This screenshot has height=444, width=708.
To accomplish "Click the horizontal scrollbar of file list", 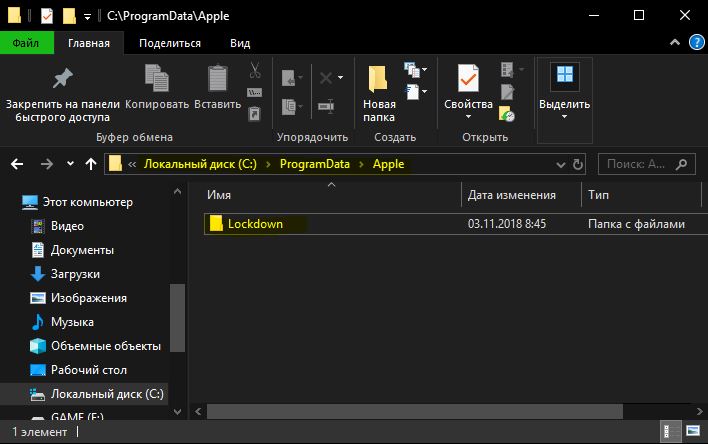I will click(415, 411).
